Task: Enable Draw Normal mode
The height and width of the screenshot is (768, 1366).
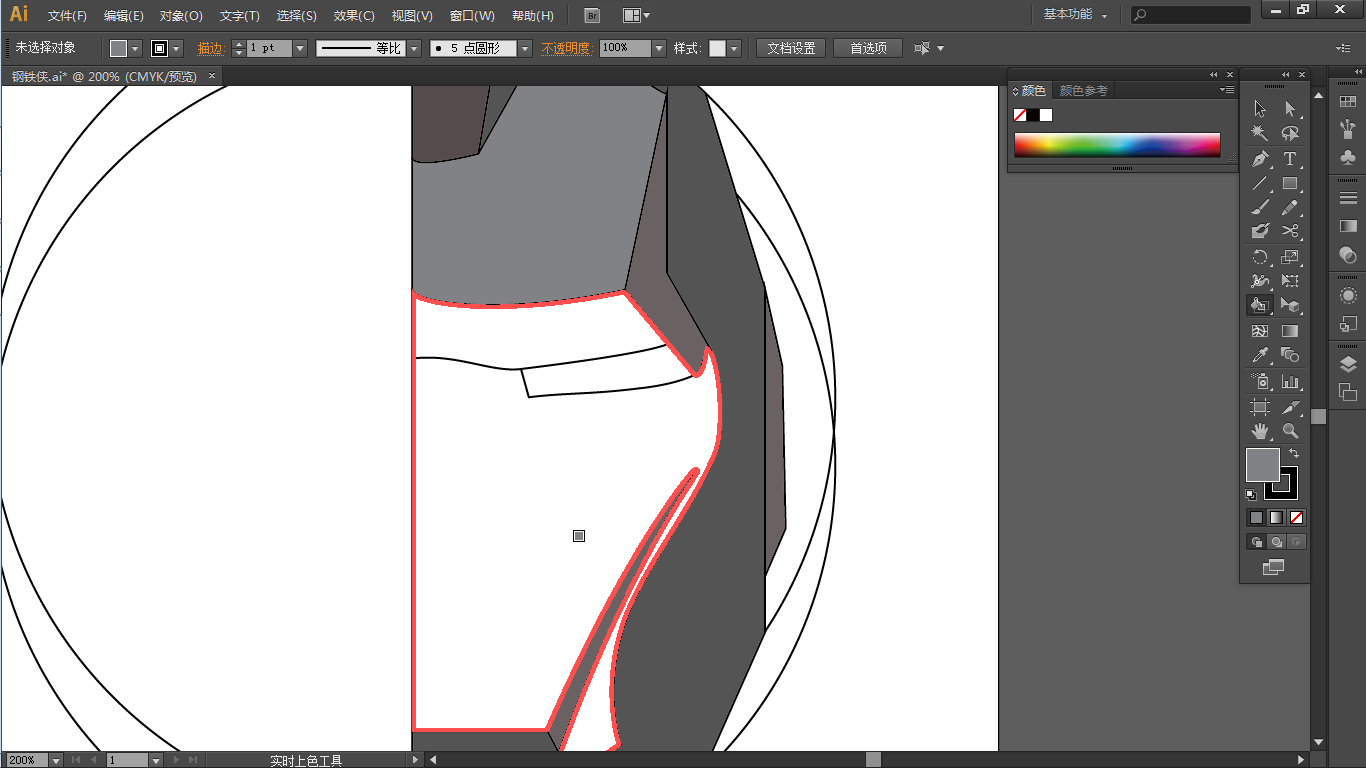Action: (x=1256, y=542)
